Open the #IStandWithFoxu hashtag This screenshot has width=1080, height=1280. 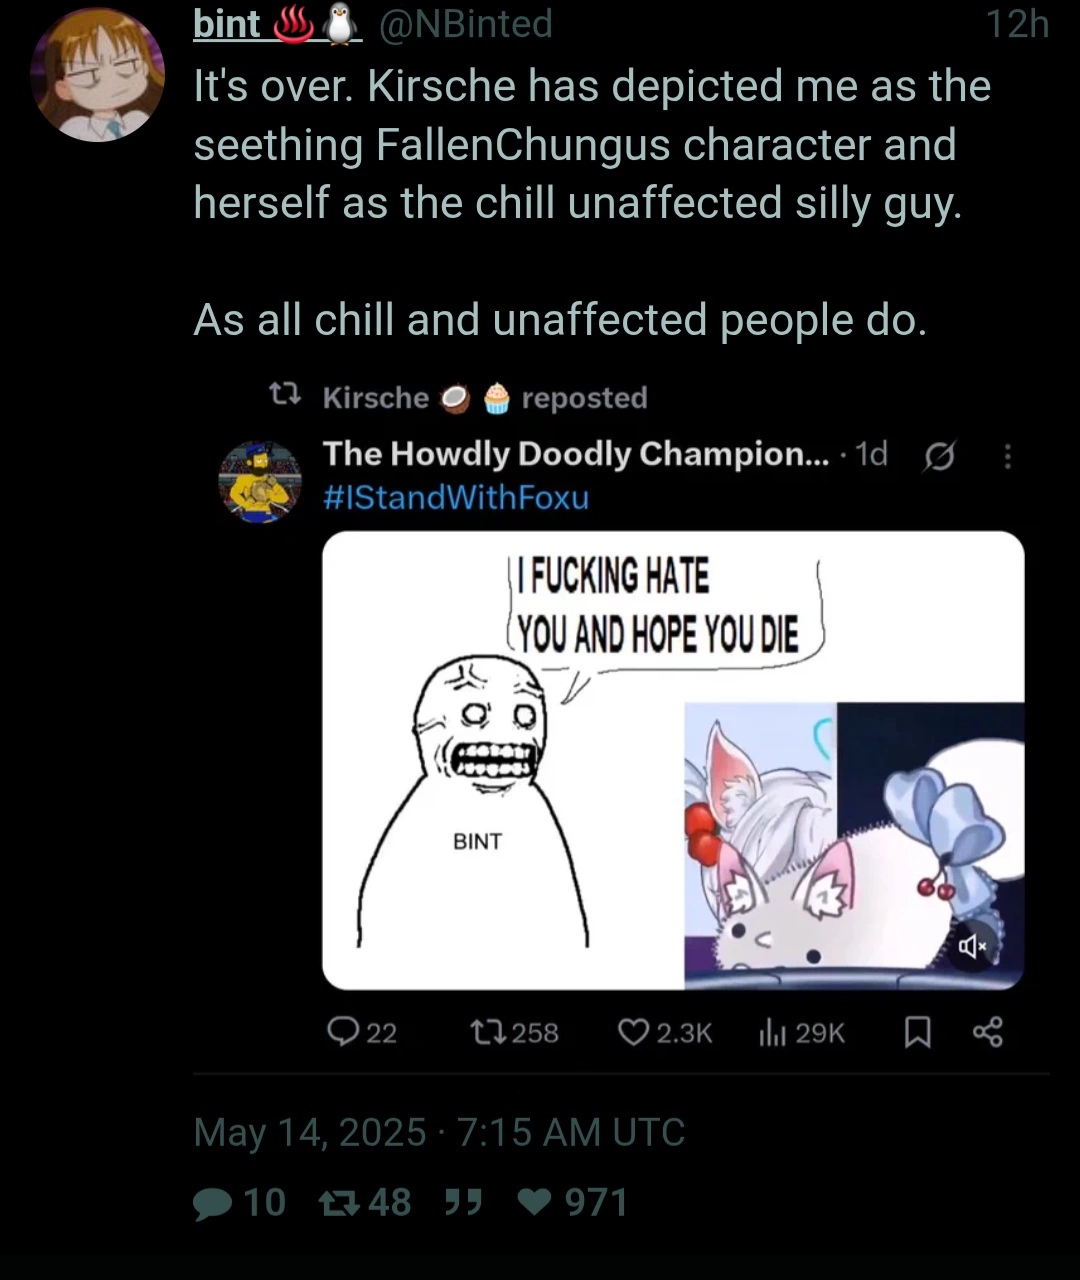456,497
